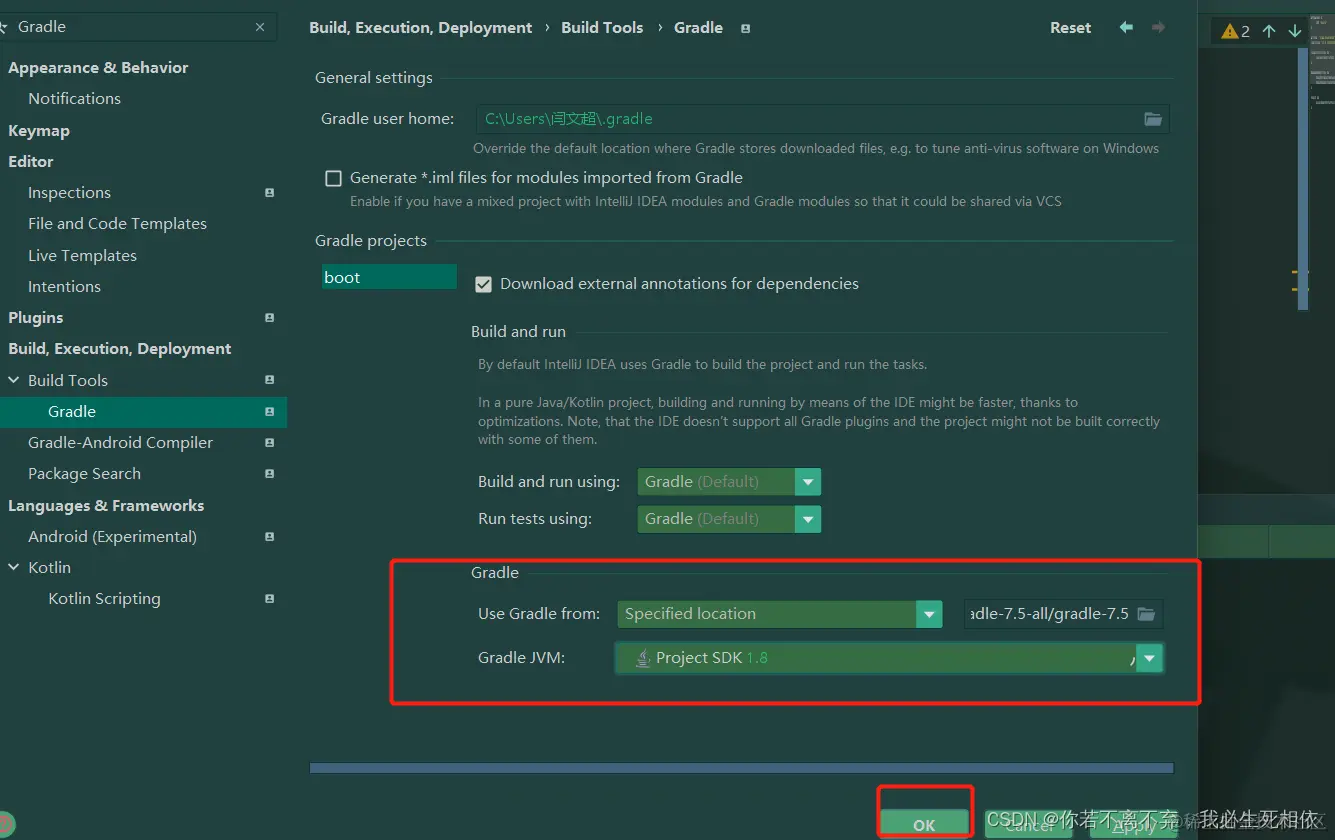Open Appearance & Behavior settings category

pyautogui.click(x=98, y=68)
